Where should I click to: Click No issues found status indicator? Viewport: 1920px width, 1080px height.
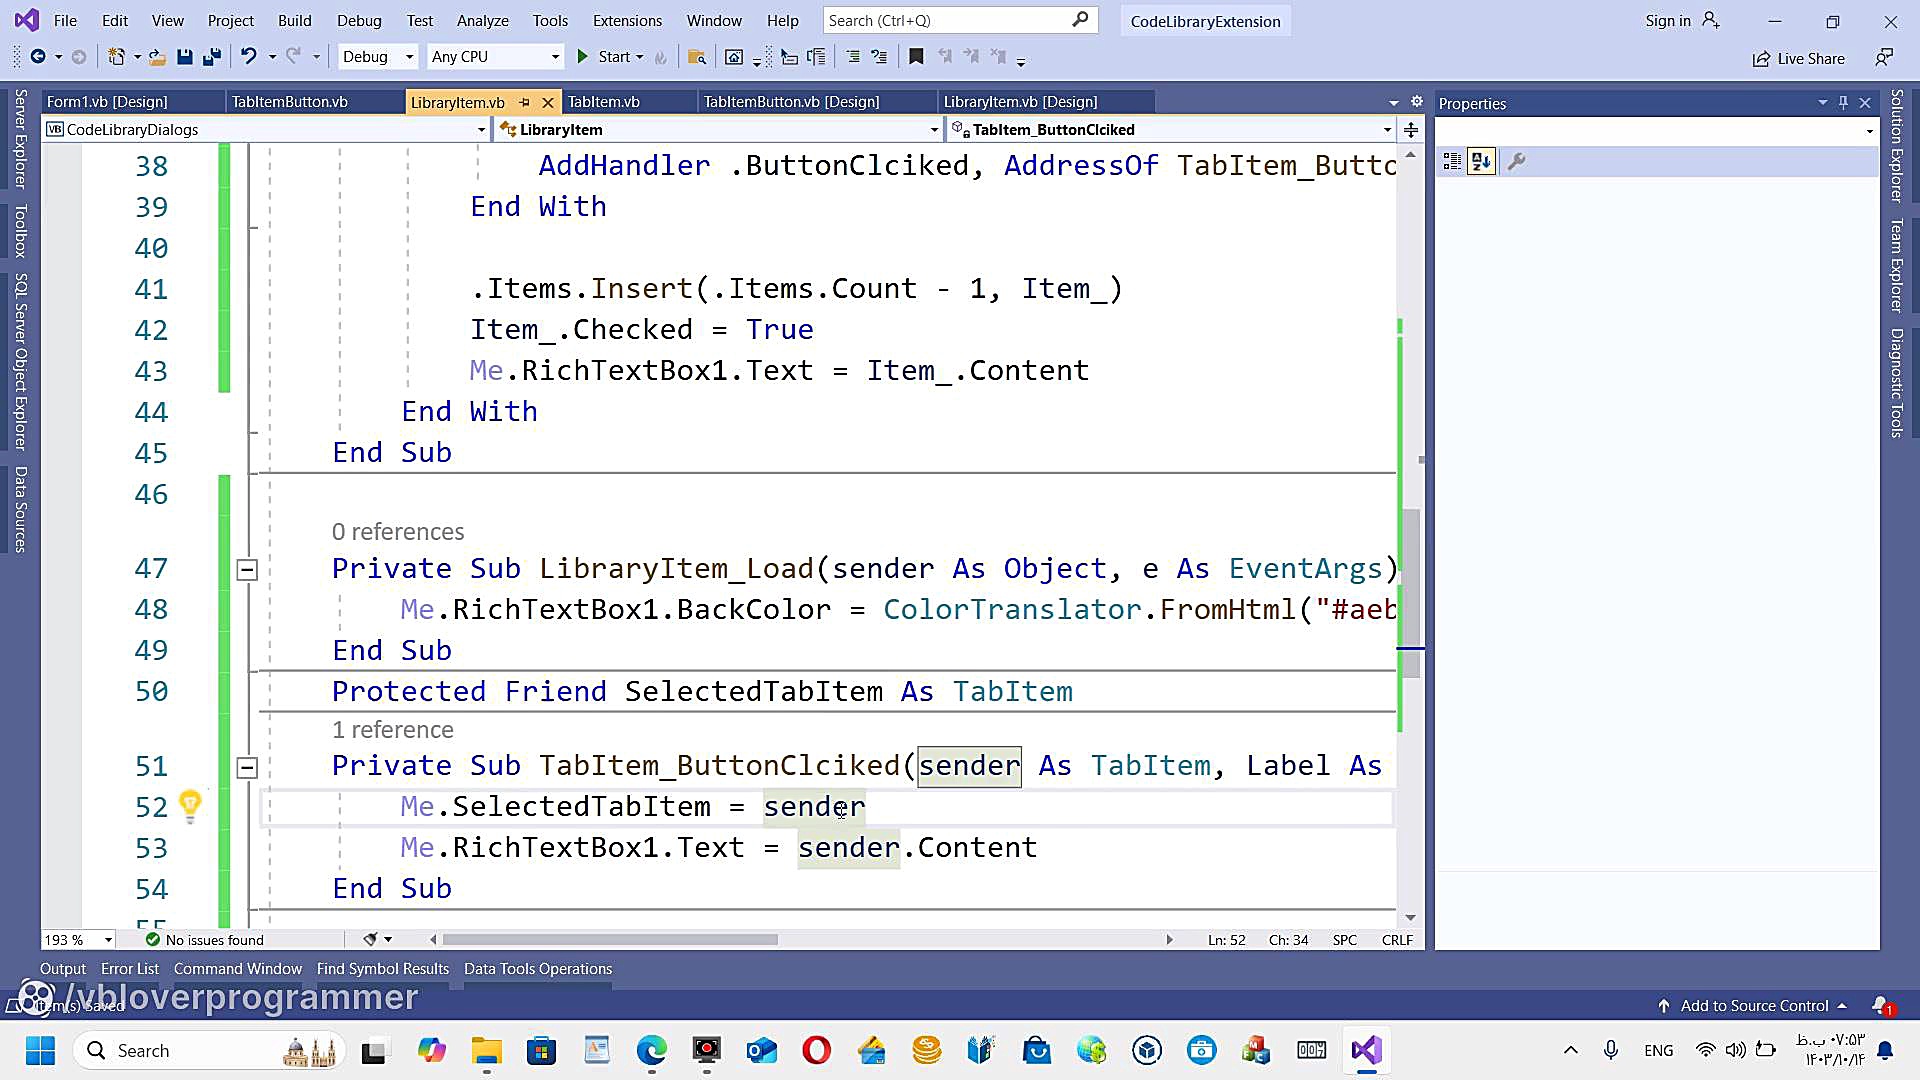pyautogui.click(x=205, y=939)
